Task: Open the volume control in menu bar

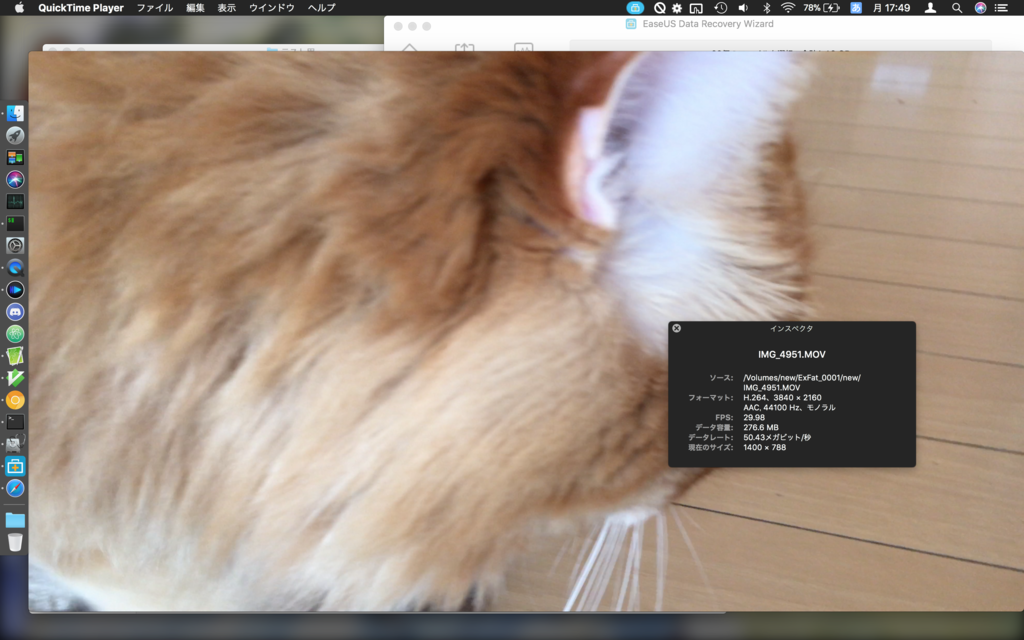Action: 743,8
